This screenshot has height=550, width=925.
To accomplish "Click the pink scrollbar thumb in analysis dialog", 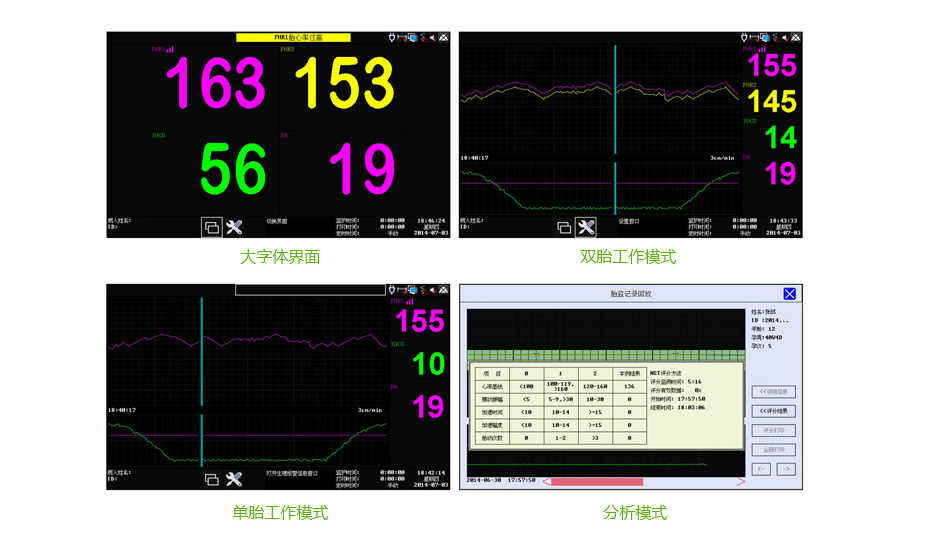I will coord(597,482).
